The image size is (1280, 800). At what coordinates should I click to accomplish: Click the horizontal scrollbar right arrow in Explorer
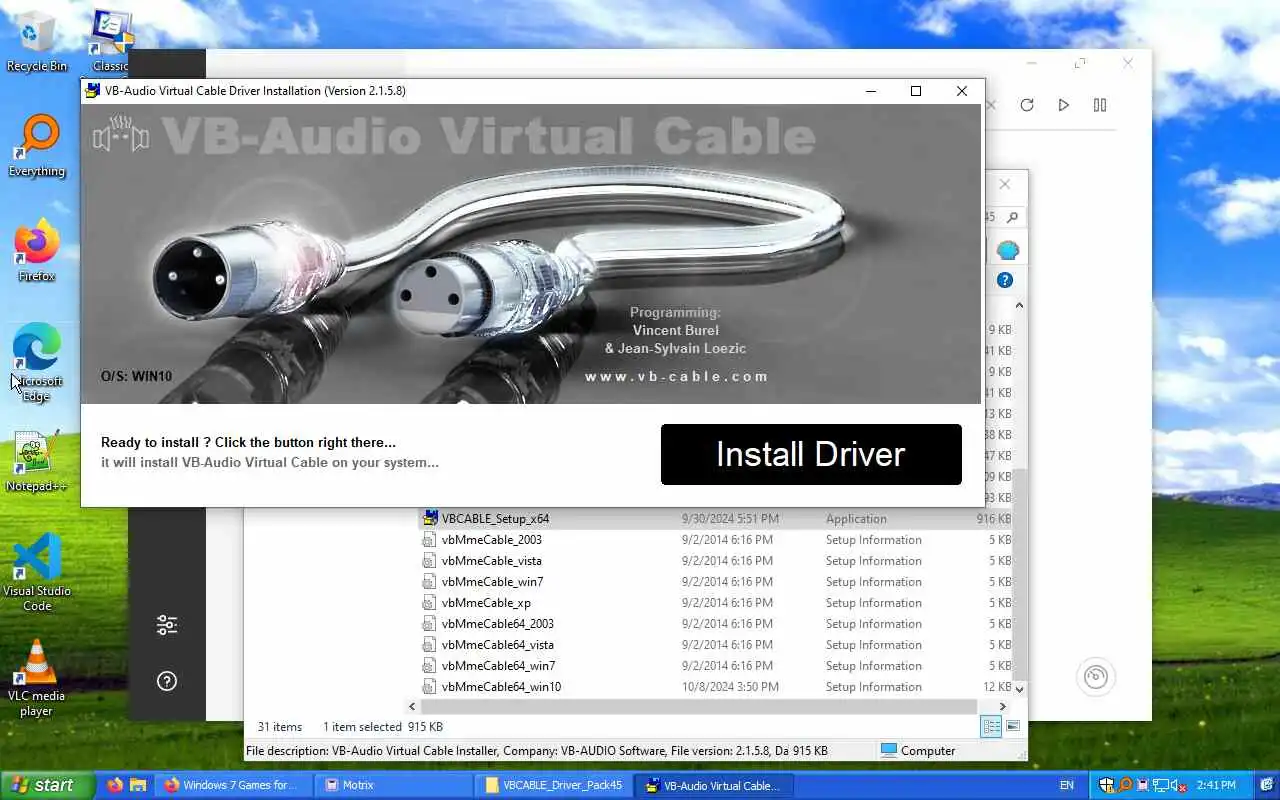point(1003,706)
